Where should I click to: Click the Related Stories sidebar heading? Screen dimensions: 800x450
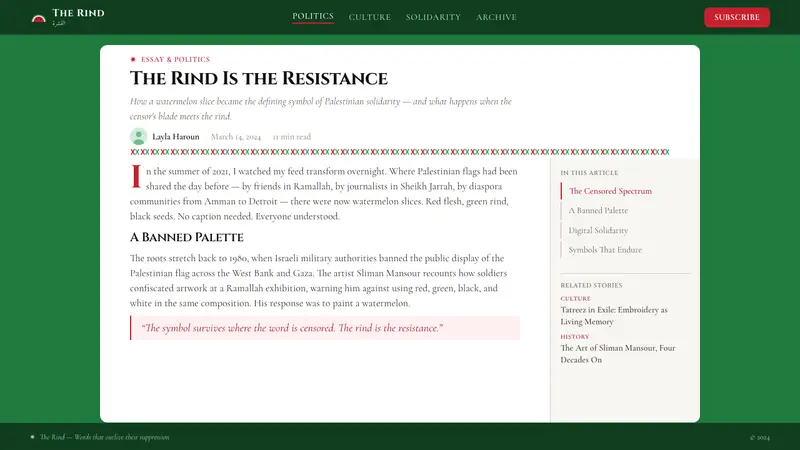591,285
